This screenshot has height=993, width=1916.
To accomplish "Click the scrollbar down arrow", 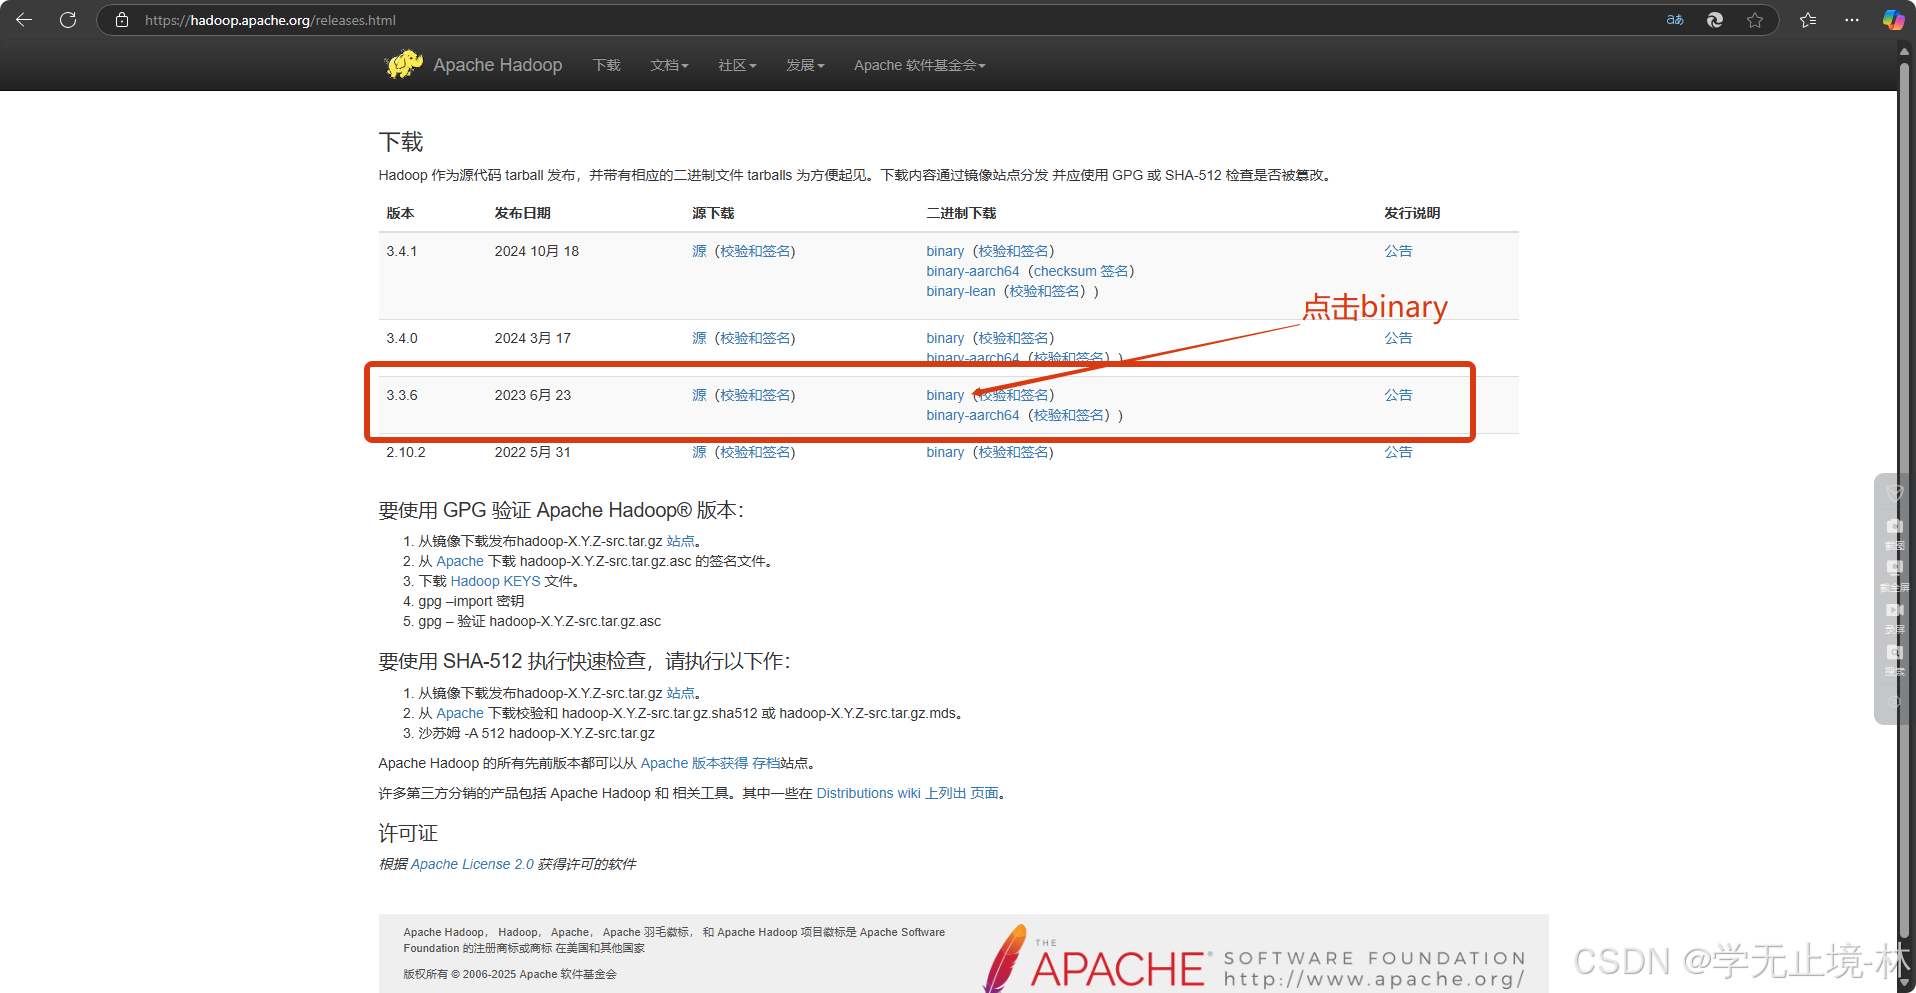I will point(1906,984).
